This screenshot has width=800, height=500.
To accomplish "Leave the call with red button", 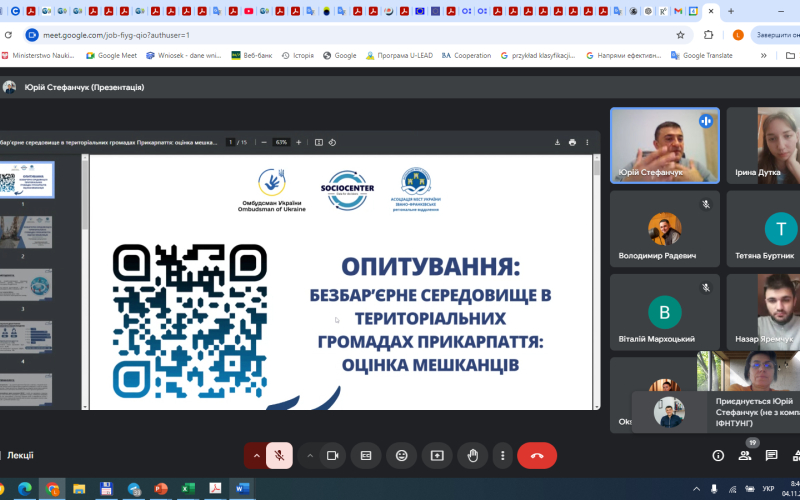I will pyautogui.click(x=537, y=456).
